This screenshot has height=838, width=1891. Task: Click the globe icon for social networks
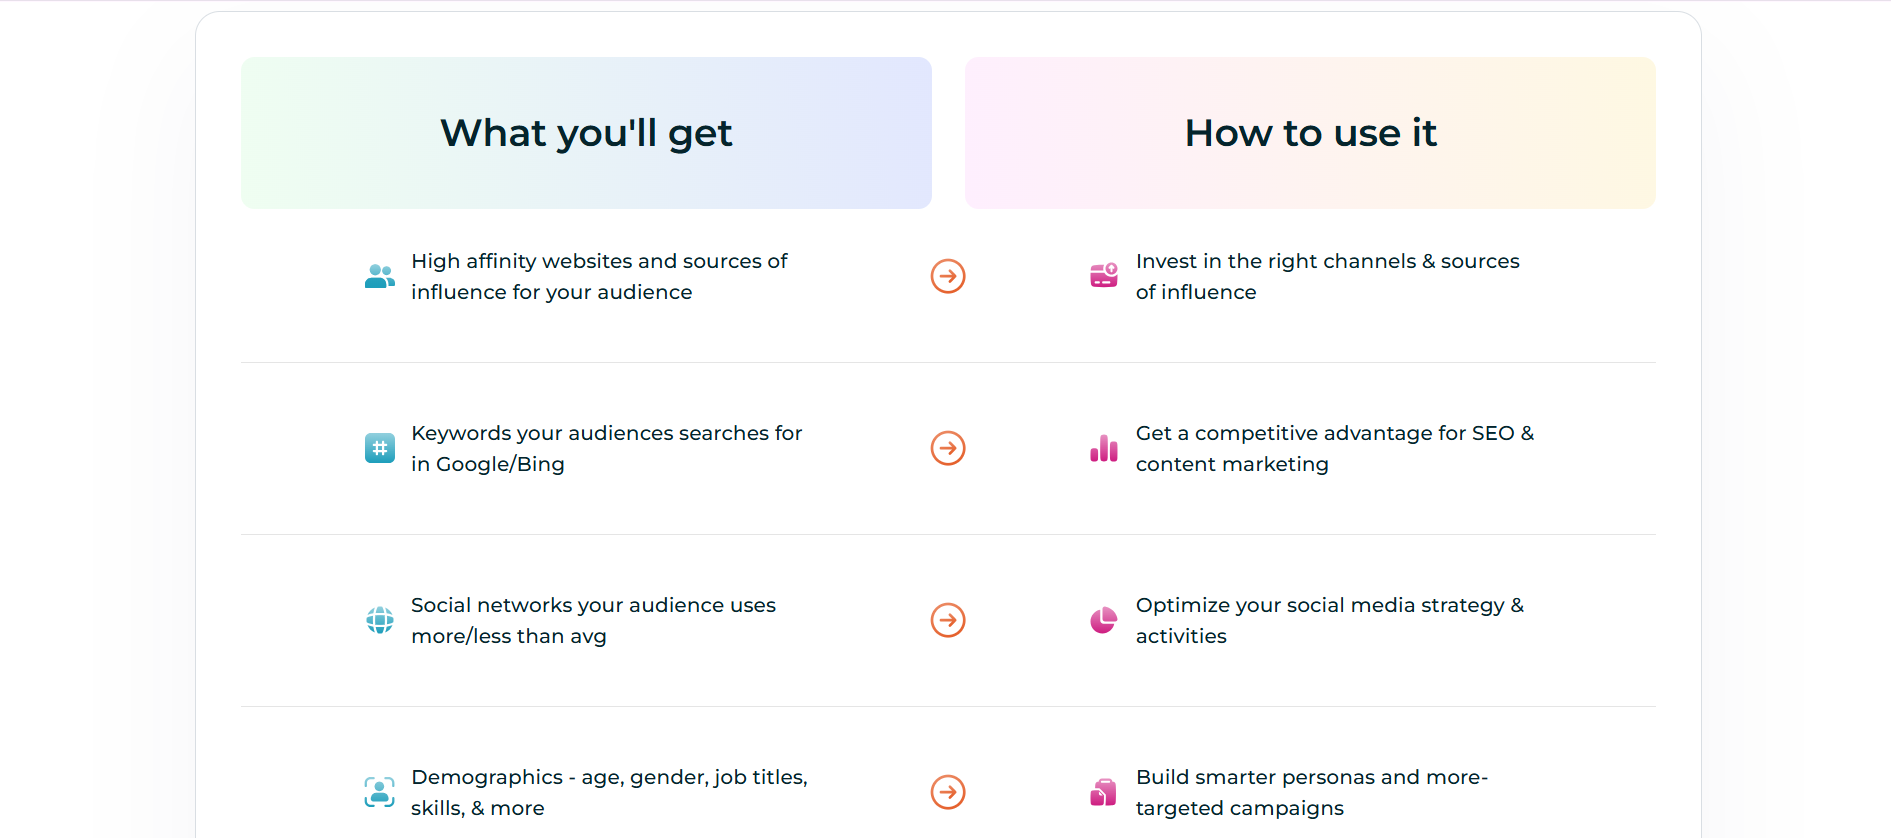tap(379, 620)
